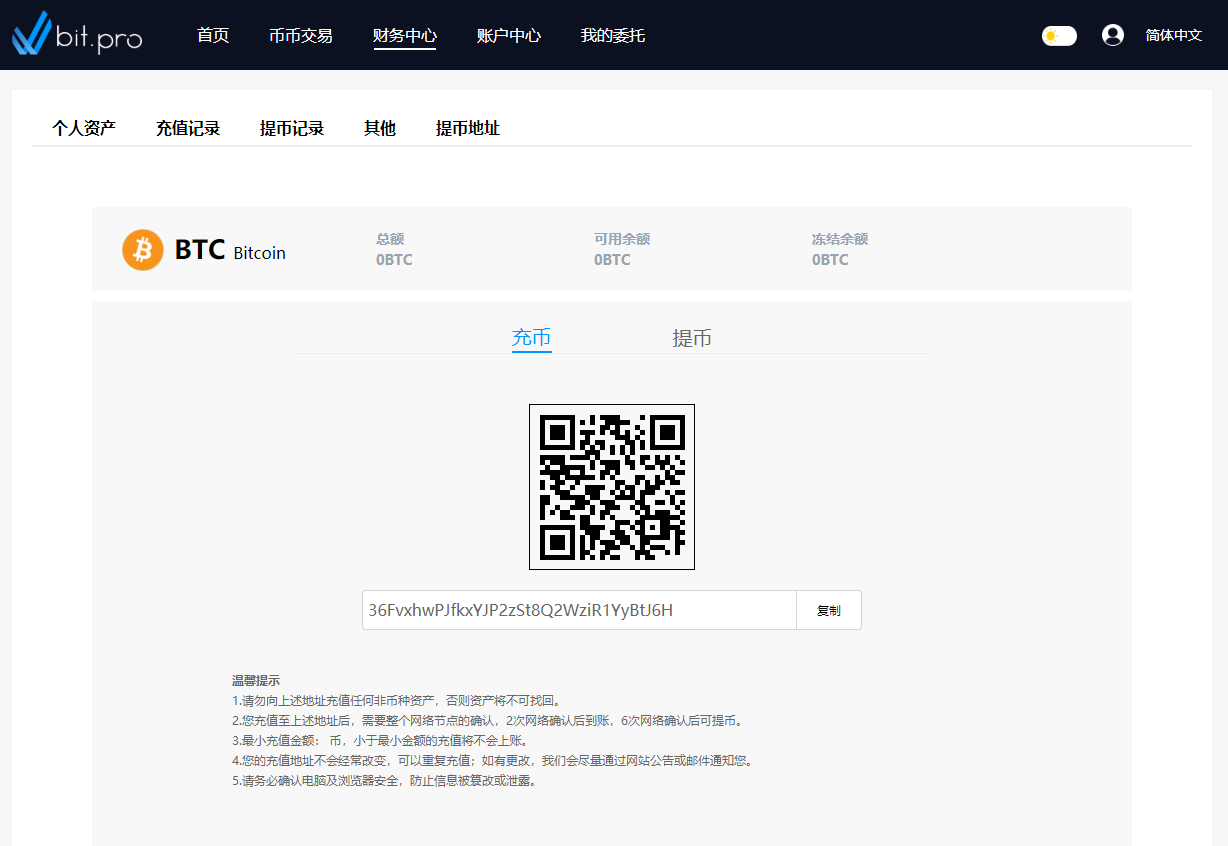Click the orange Bitcoin coin icon
This screenshot has width=1228, height=846.
tap(143, 250)
